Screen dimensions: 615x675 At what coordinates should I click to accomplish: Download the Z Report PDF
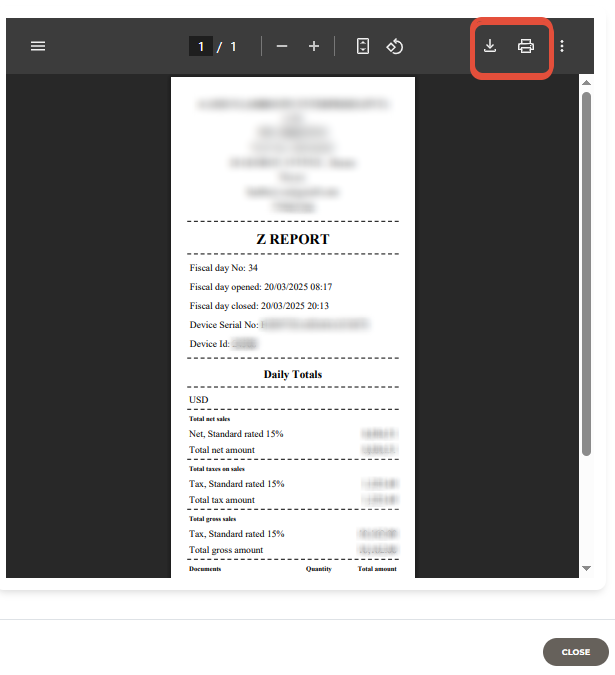490,46
